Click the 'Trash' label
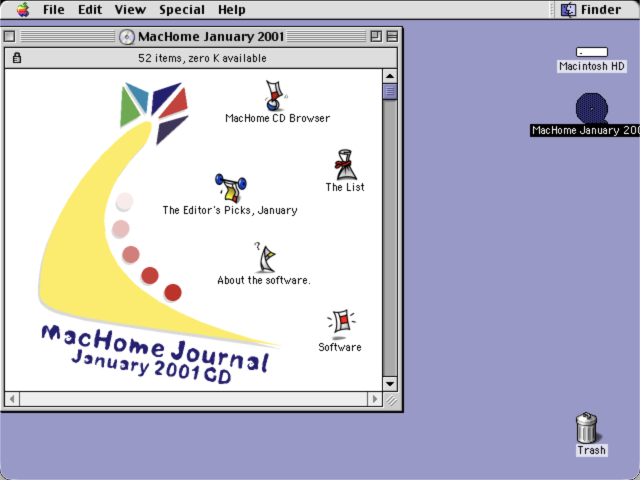Screen dimensions: 640x480 tap(591, 450)
